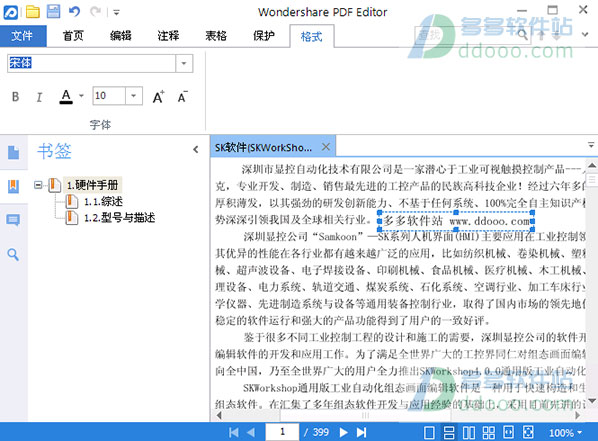Click the font size 10 field
598x441 pixels.
pyautogui.click(x=109, y=96)
